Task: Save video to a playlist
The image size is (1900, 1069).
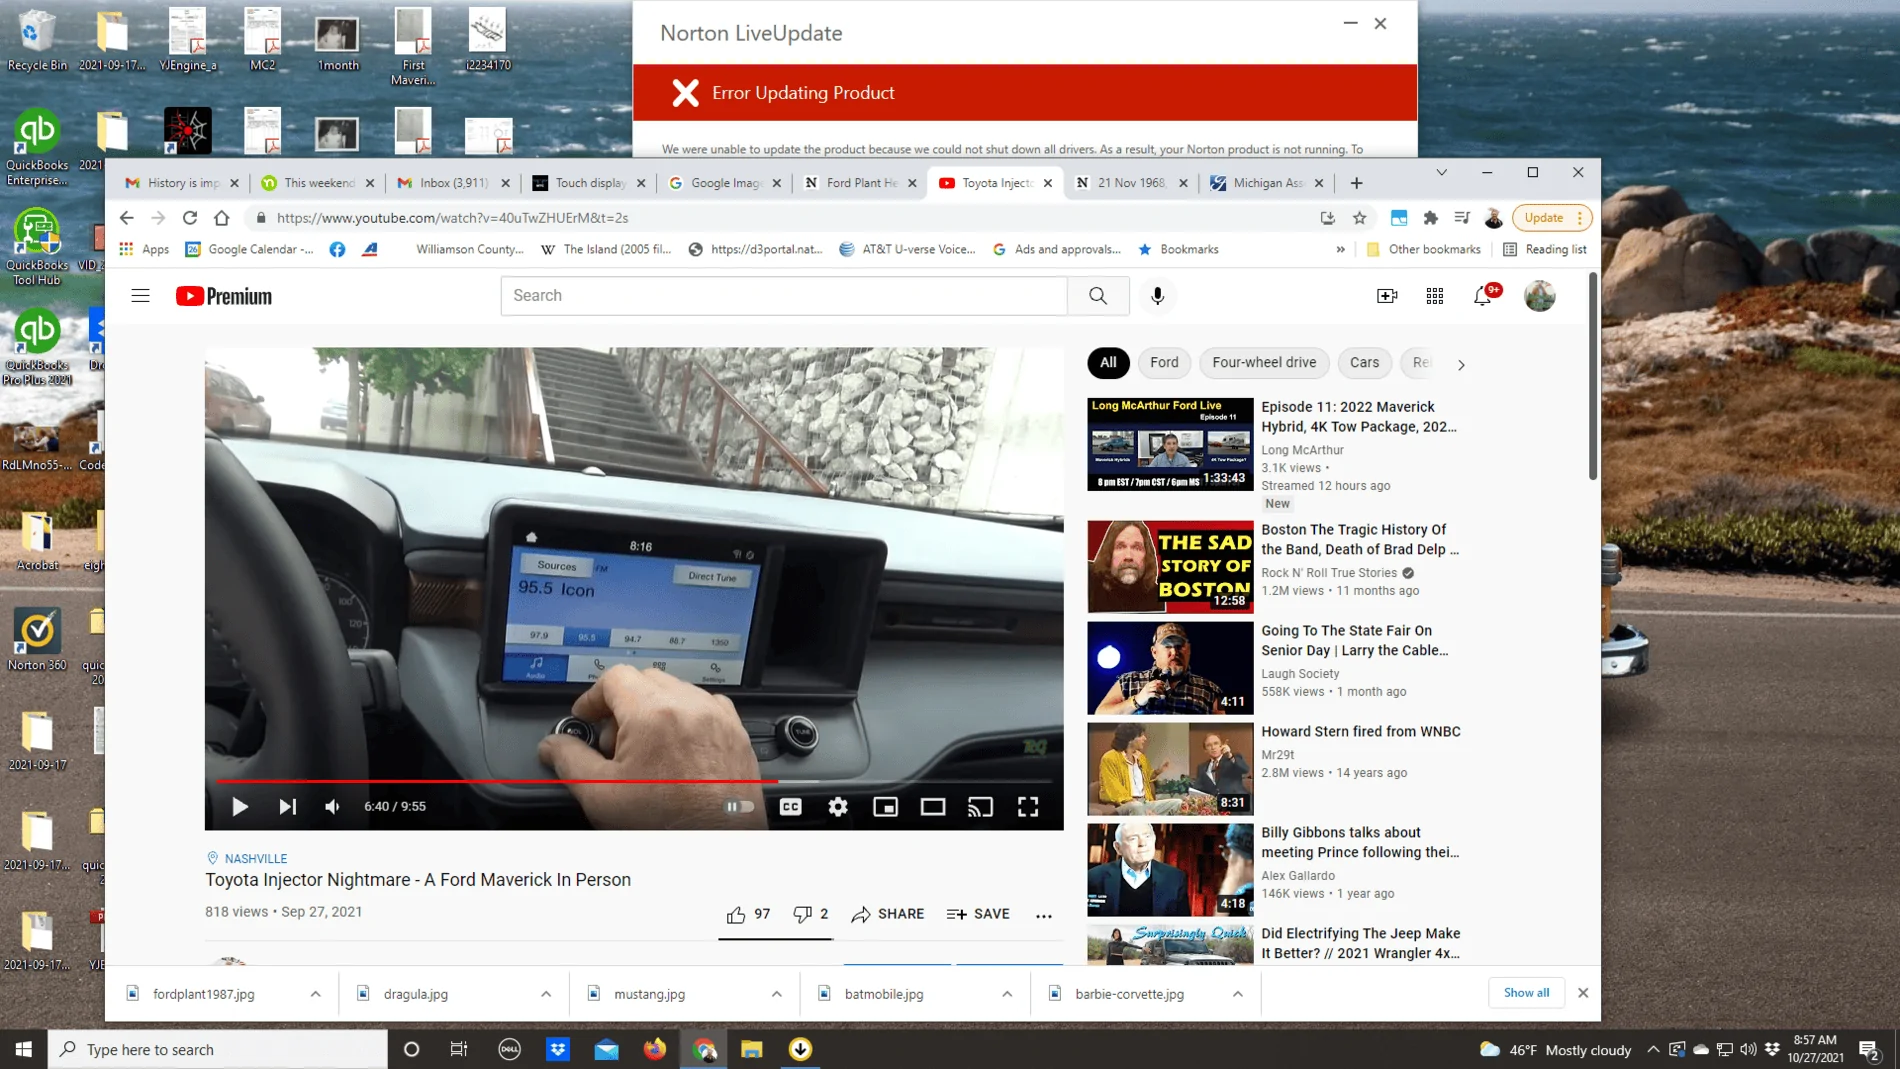Action: click(x=978, y=914)
